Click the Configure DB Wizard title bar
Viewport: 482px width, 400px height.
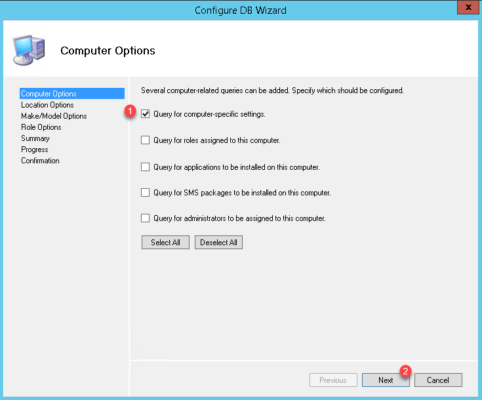click(x=241, y=10)
